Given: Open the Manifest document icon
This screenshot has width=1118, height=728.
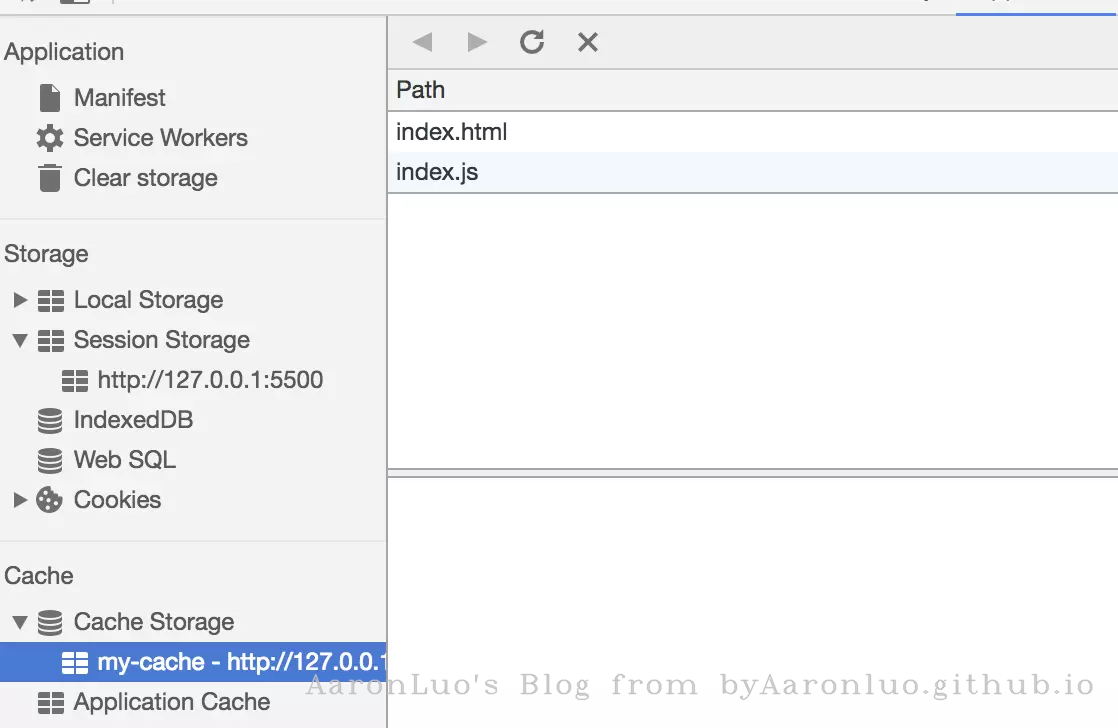Looking at the screenshot, I should pyautogui.click(x=49, y=98).
